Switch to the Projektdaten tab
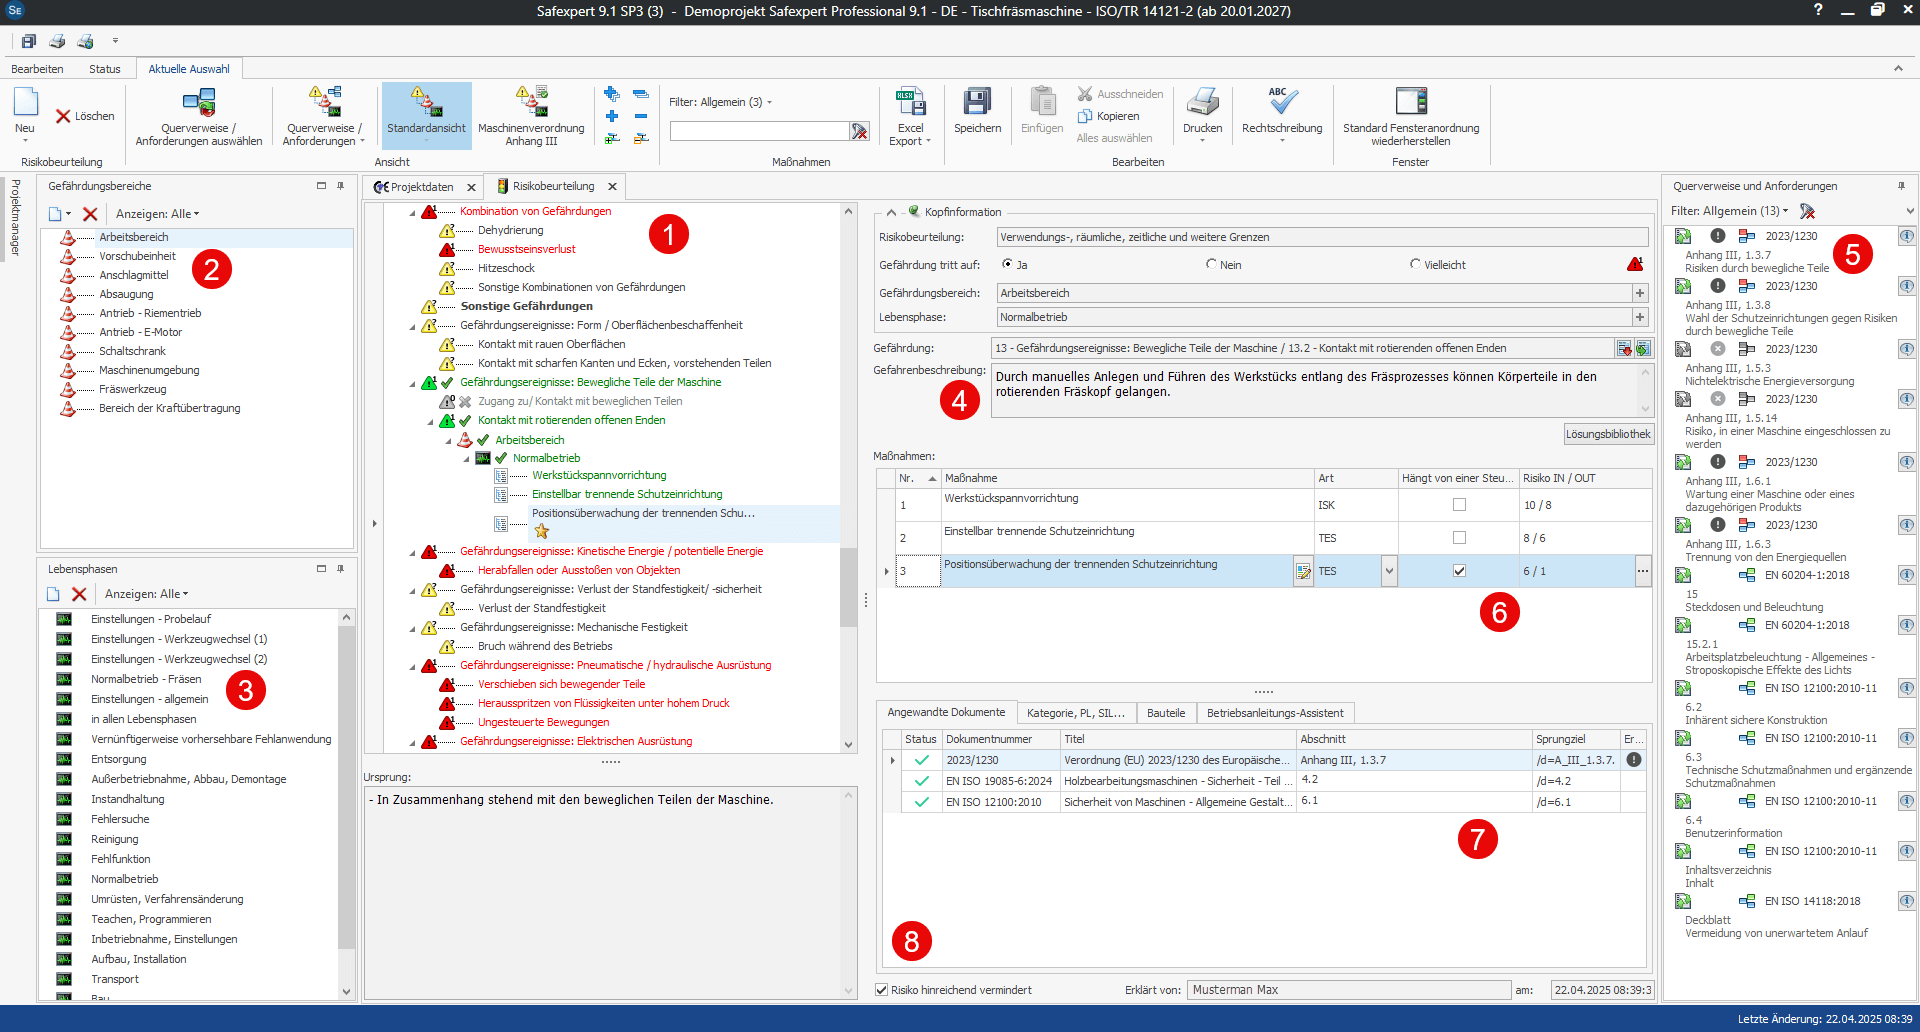Viewport: 1920px width, 1032px height. [420, 187]
